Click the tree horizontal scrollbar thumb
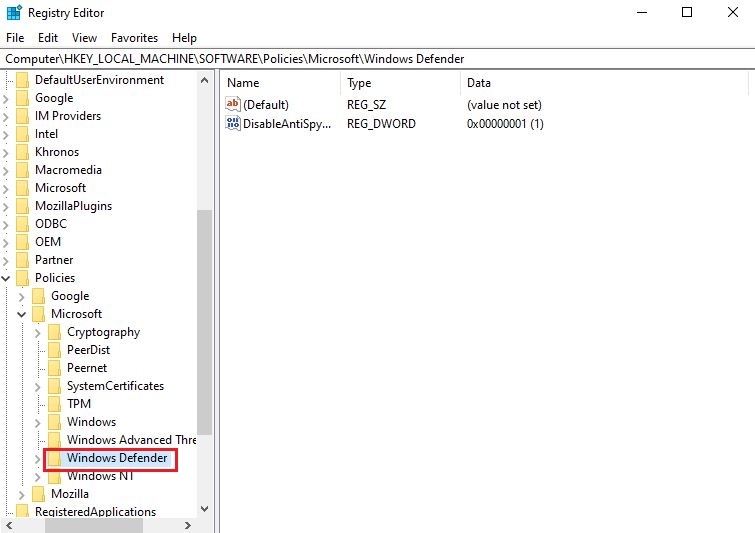 coord(94,525)
